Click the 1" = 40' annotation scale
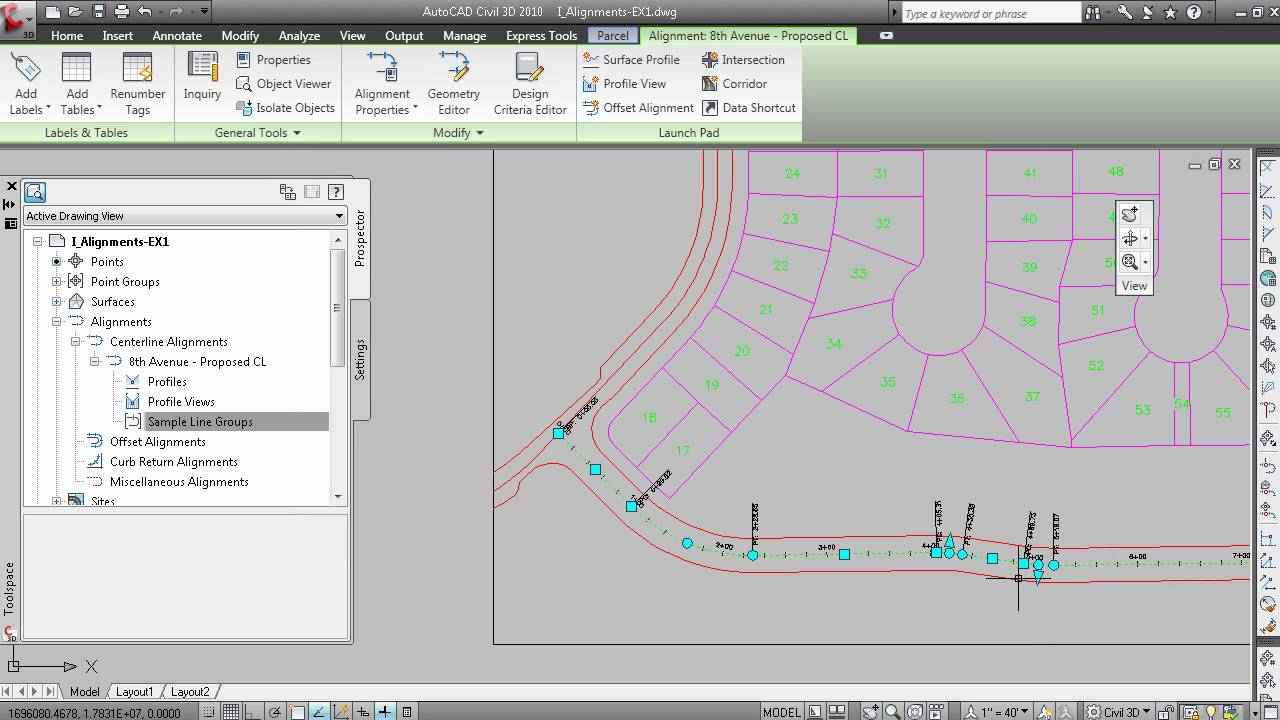 997,712
